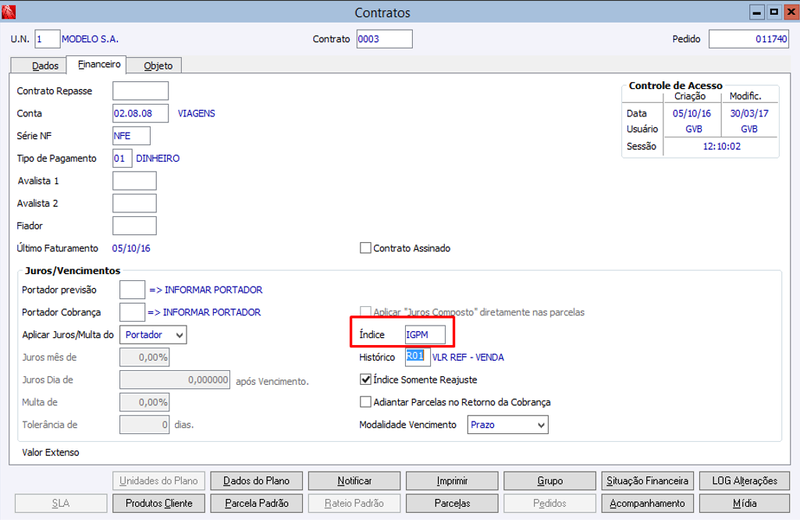The width and height of the screenshot is (800, 520).
Task: Open the Parcelas button
Action: 452,503
